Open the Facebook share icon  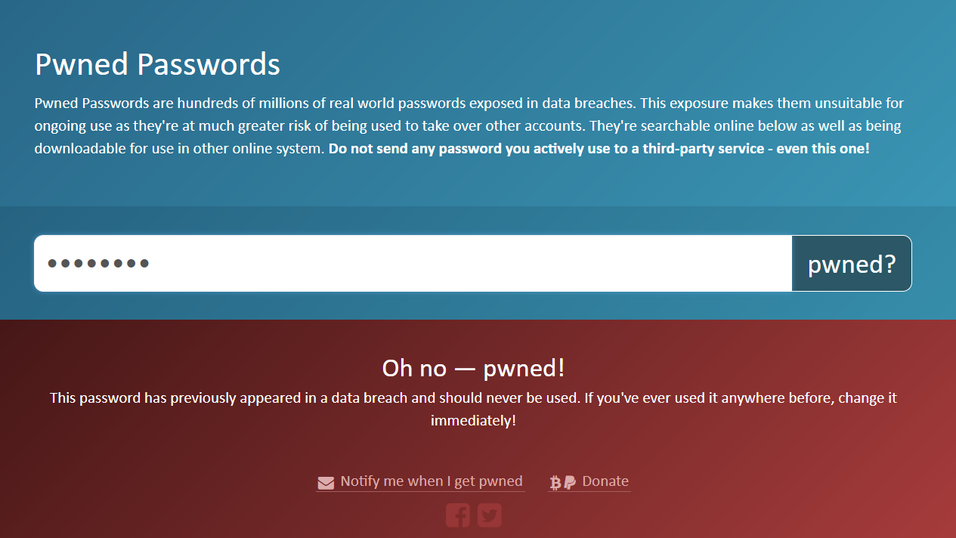[x=458, y=515]
